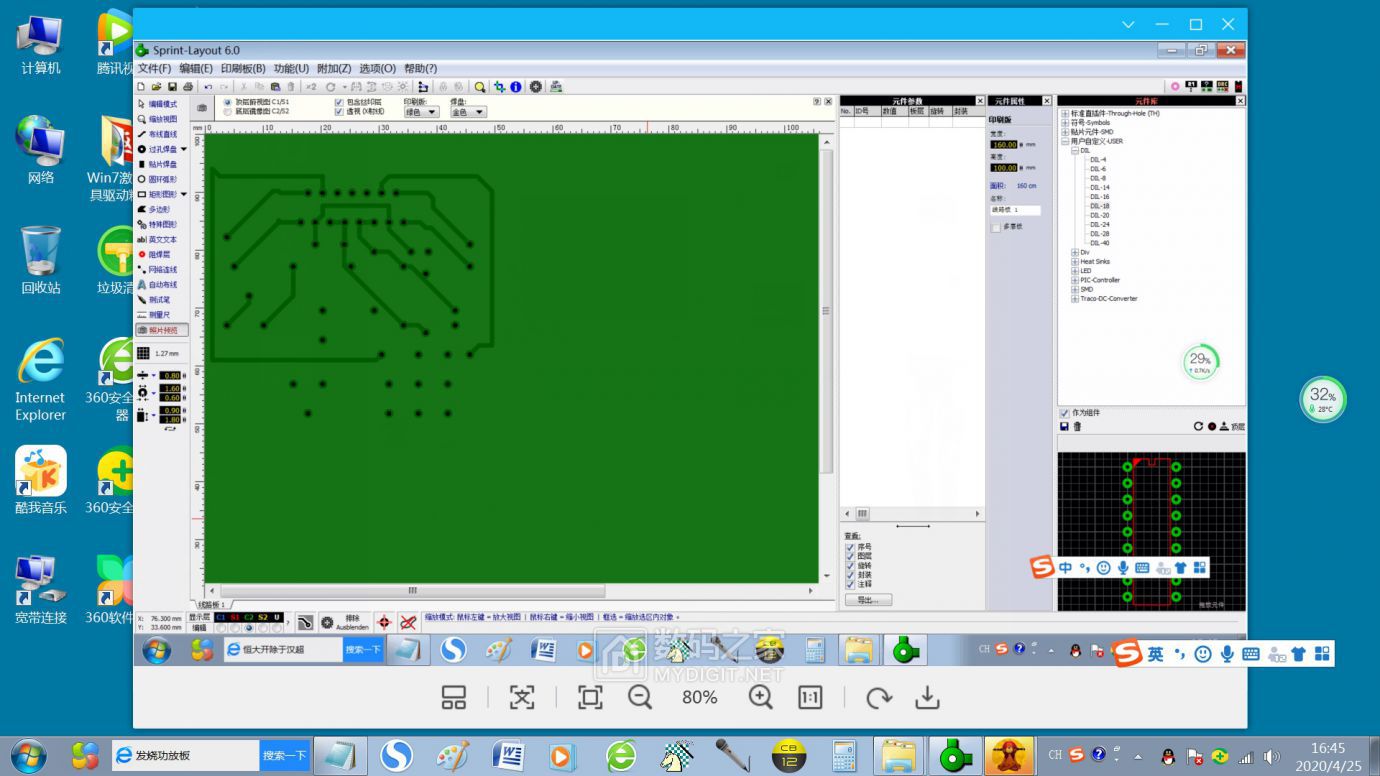The image size is (1380, 776).
Task: Activate the 阻焊层 solder mask tool
Action: pyautogui.click(x=160, y=255)
